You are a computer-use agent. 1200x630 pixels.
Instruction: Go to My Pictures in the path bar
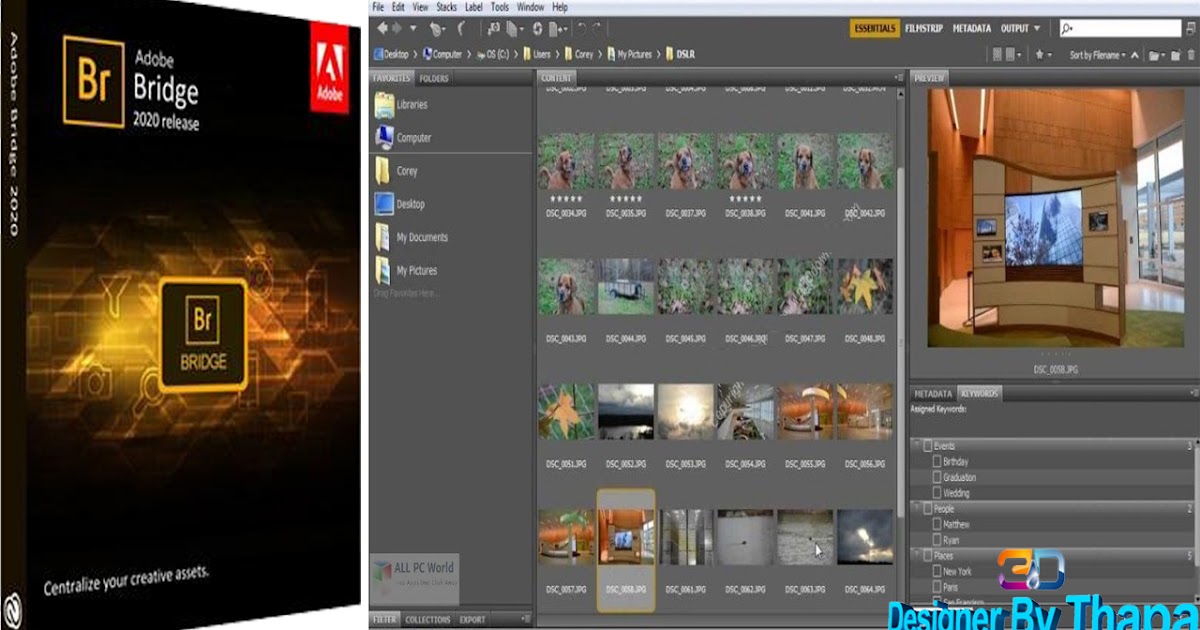coord(629,54)
